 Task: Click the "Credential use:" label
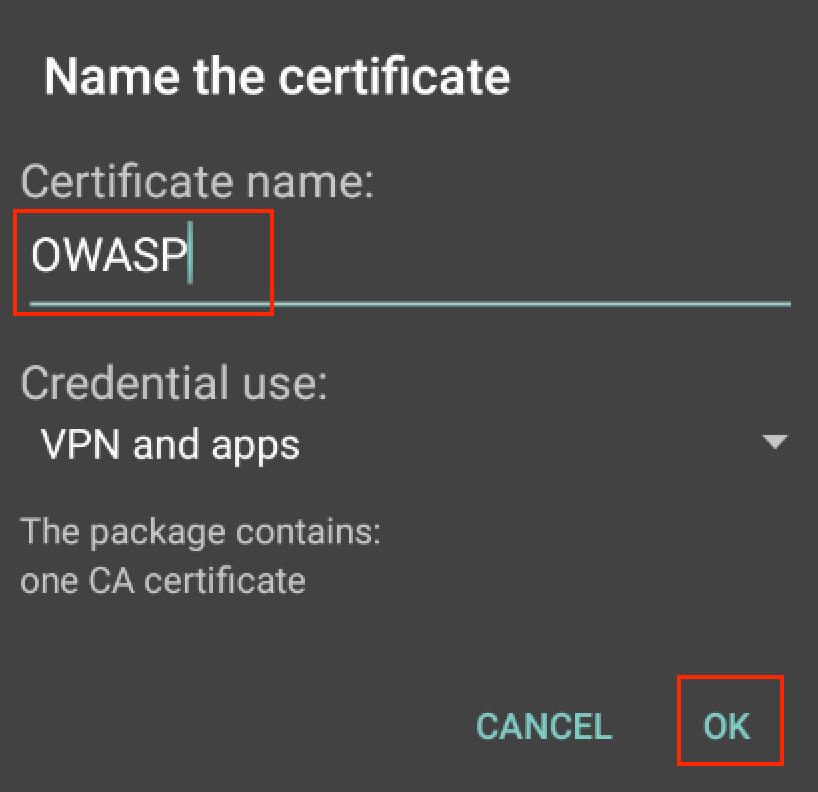pos(174,383)
